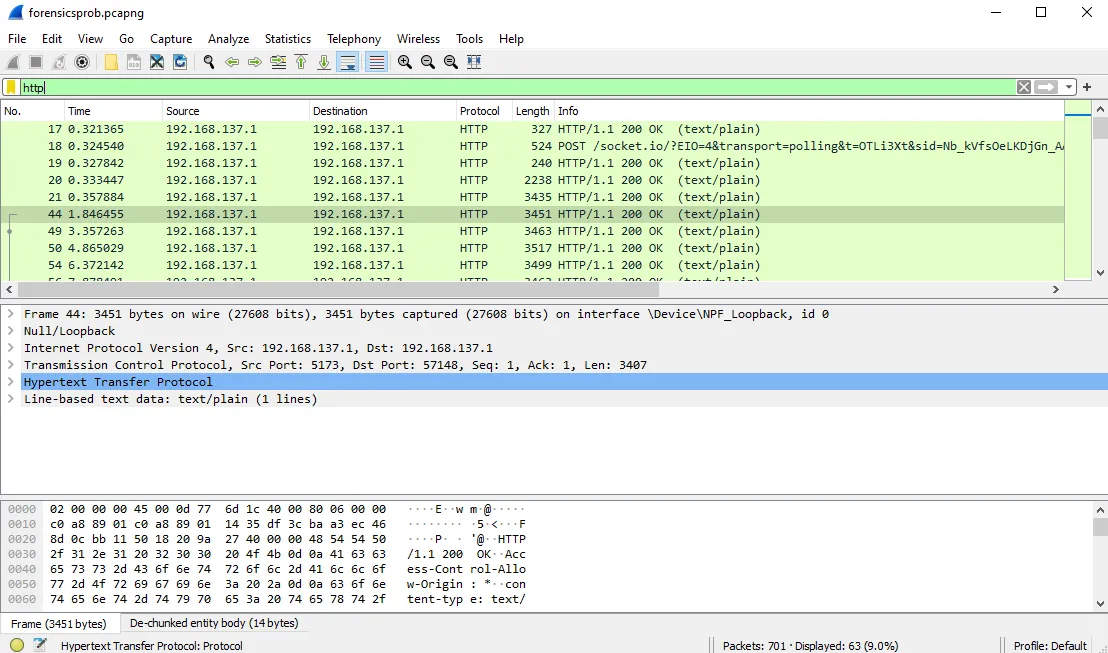Image resolution: width=1108 pixels, height=653 pixels.
Task: Open the Capture menu
Action: [171, 39]
